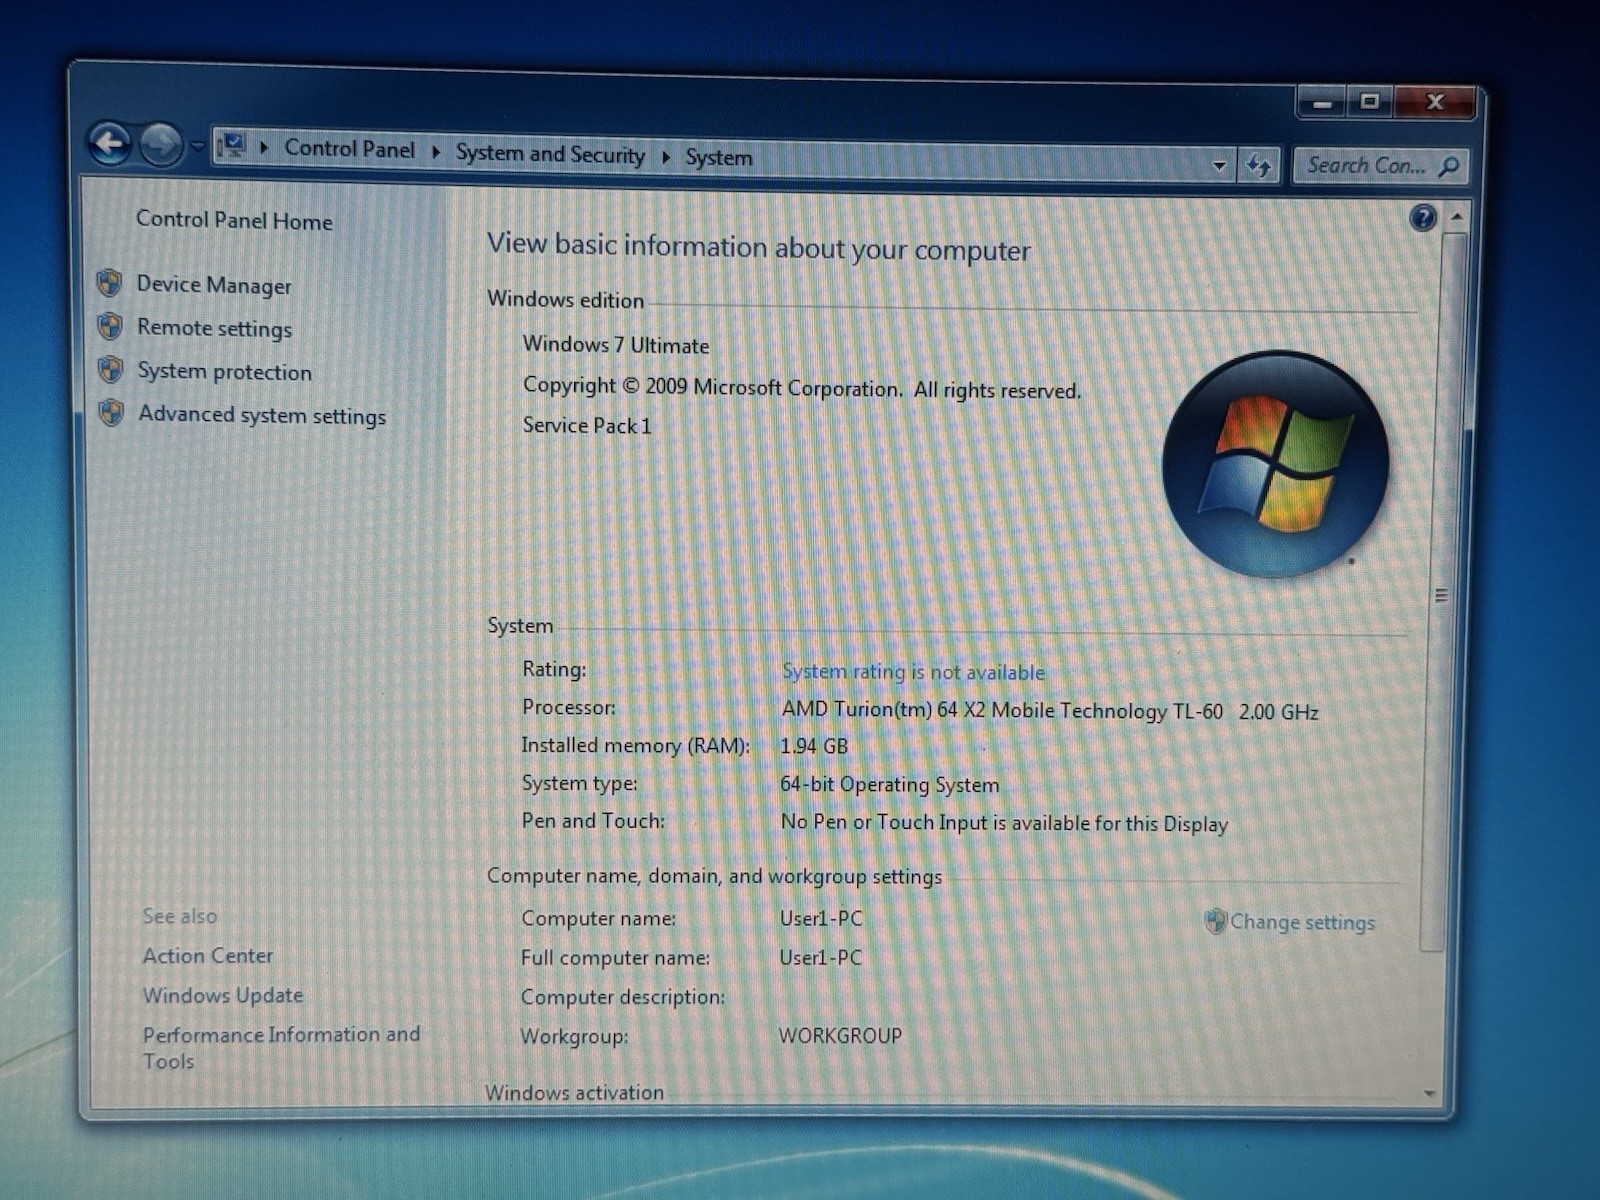Screen dimensions: 1600x1200
Task: Click the magnifier search icon
Action: (x=1449, y=167)
